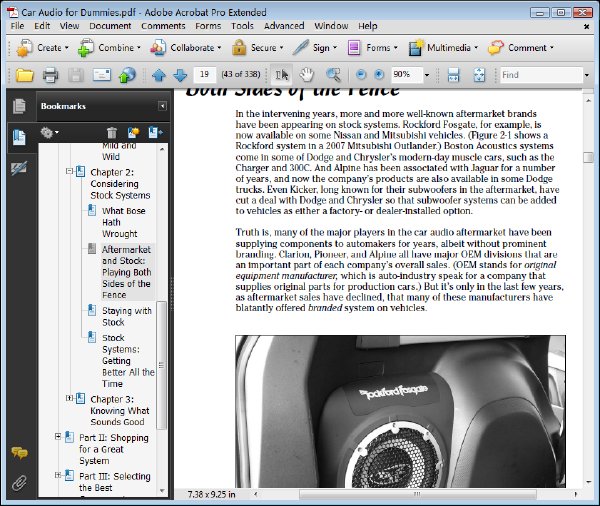Viewport: 600px width, 506px height.
Task: Select What Bose Hath Wrought bookmark
Action: [x=123, y=222]
